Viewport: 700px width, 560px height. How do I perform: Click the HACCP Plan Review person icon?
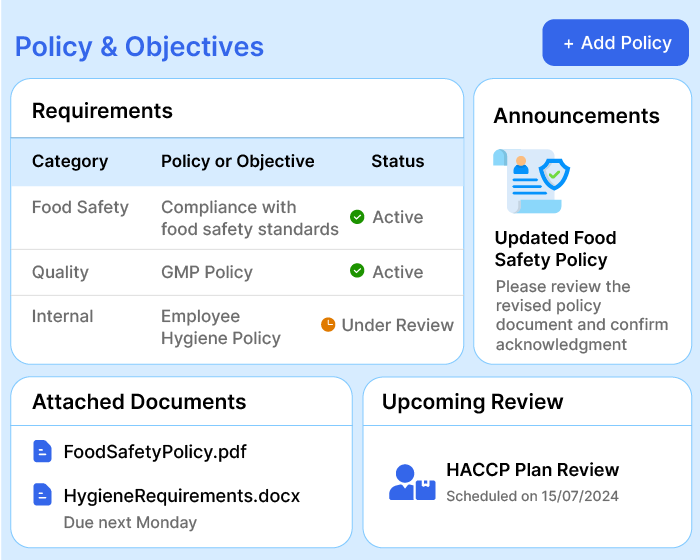coord(411,482)
